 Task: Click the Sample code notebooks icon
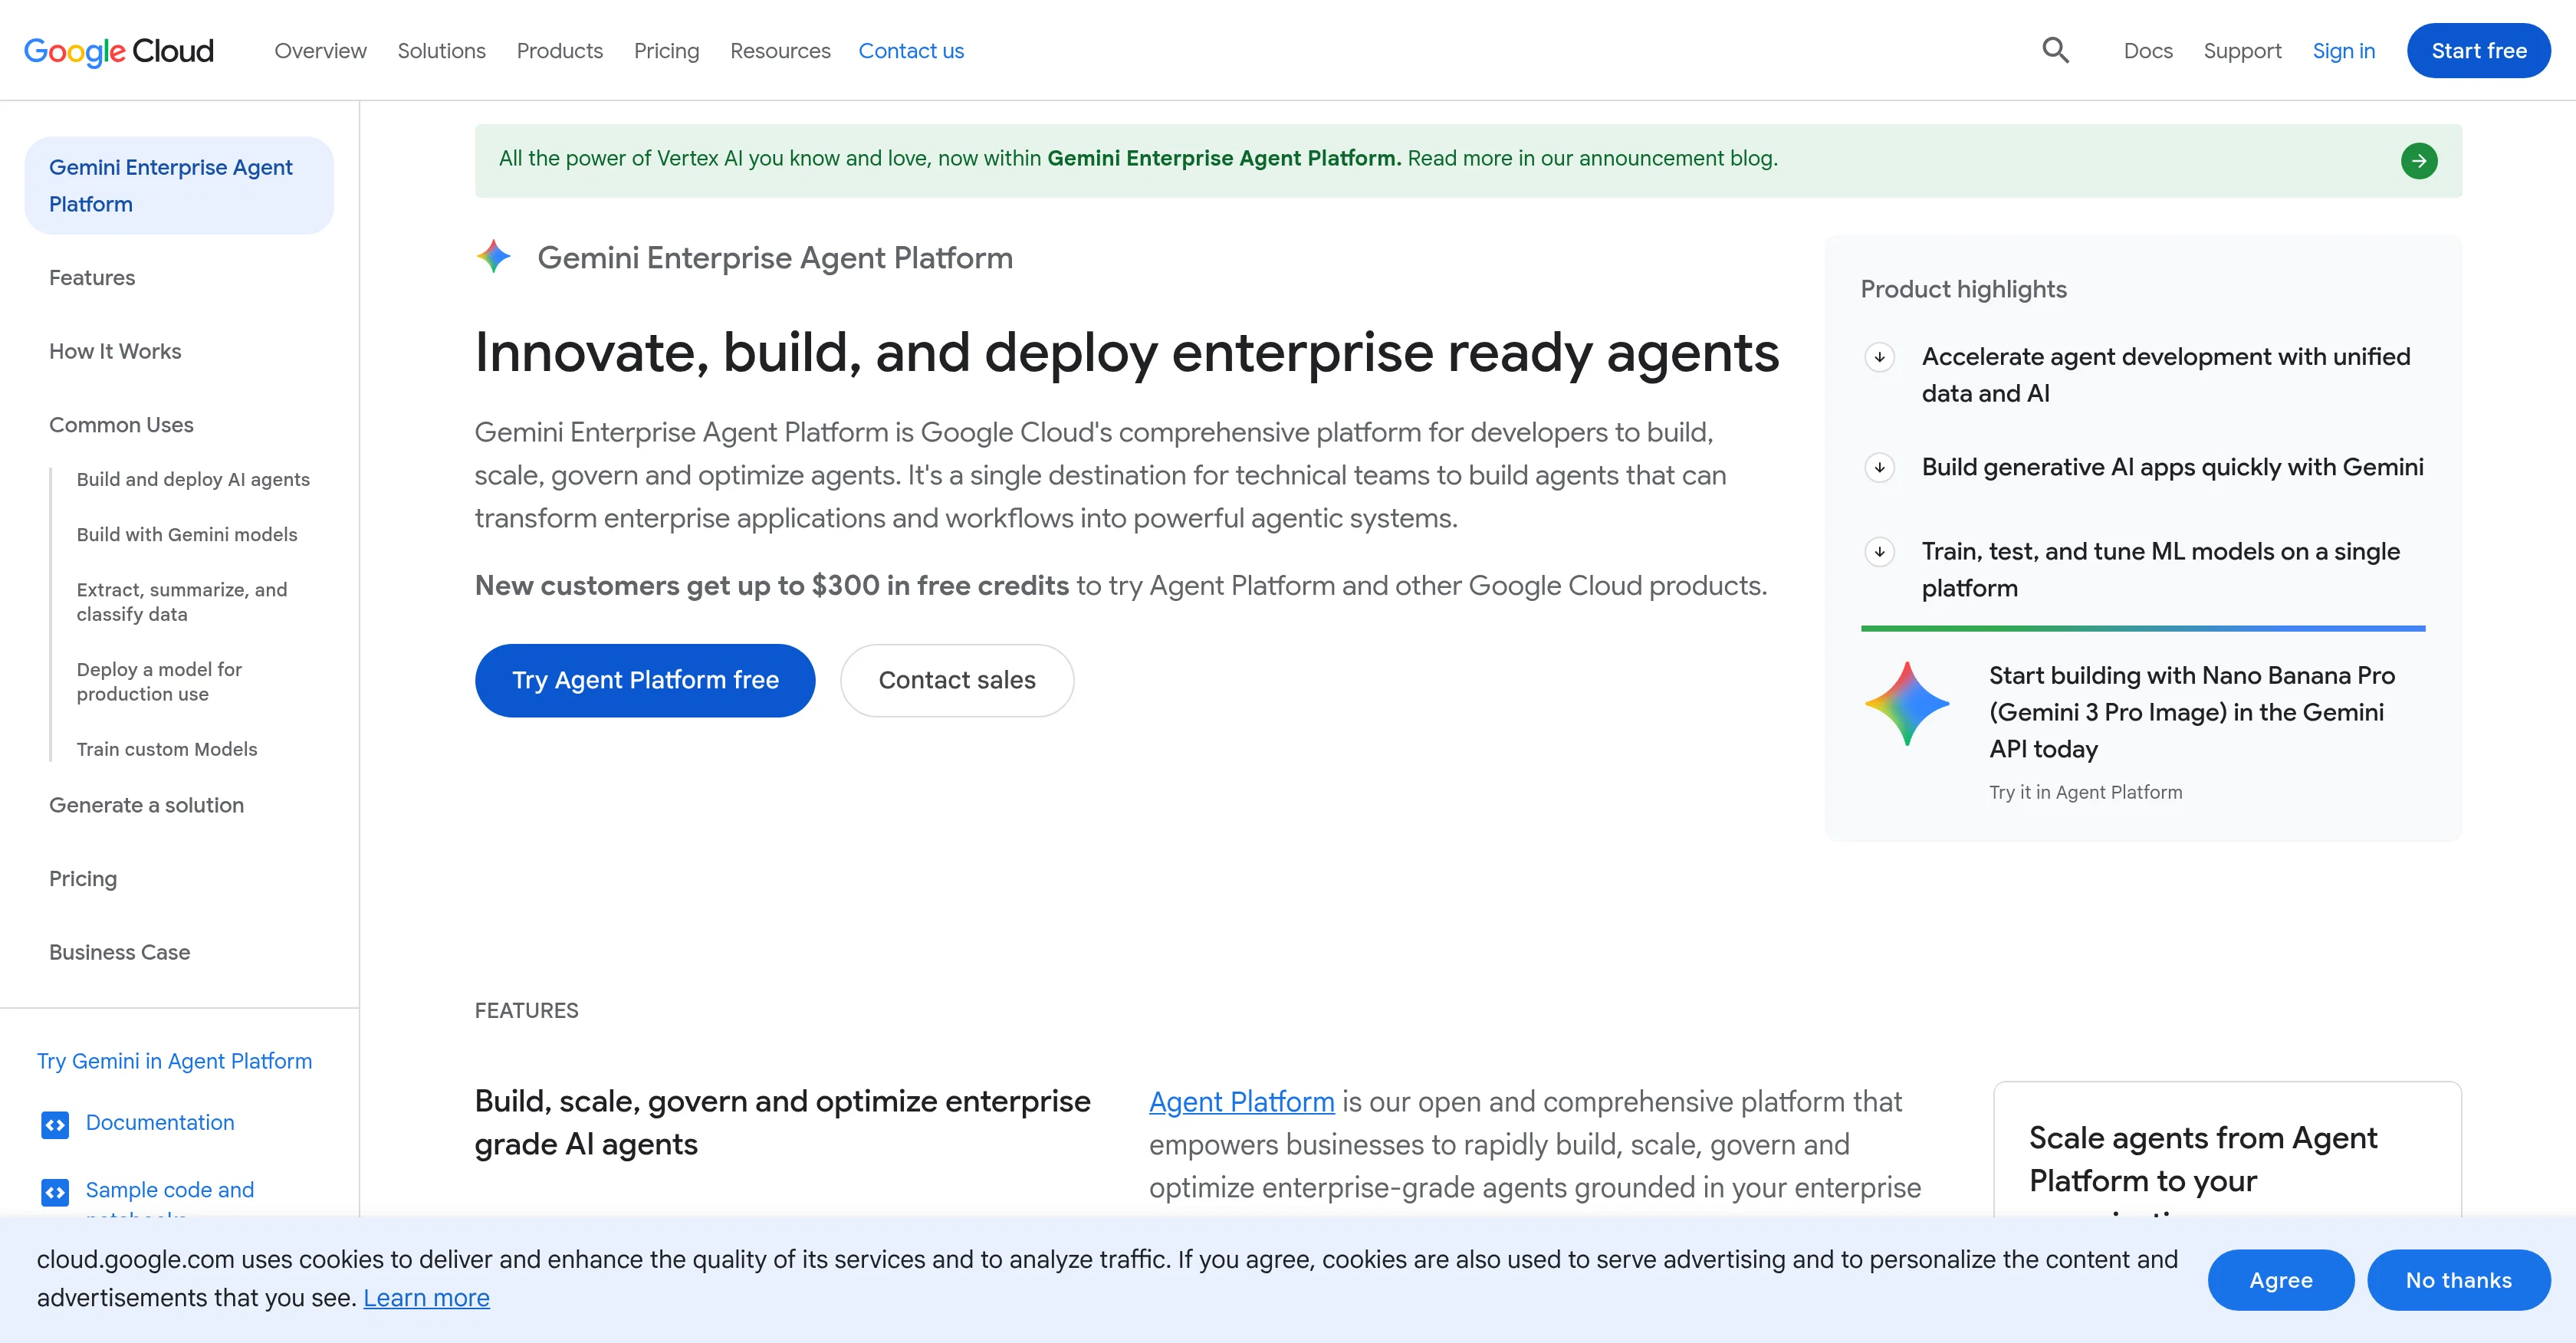coord(55,1192)
